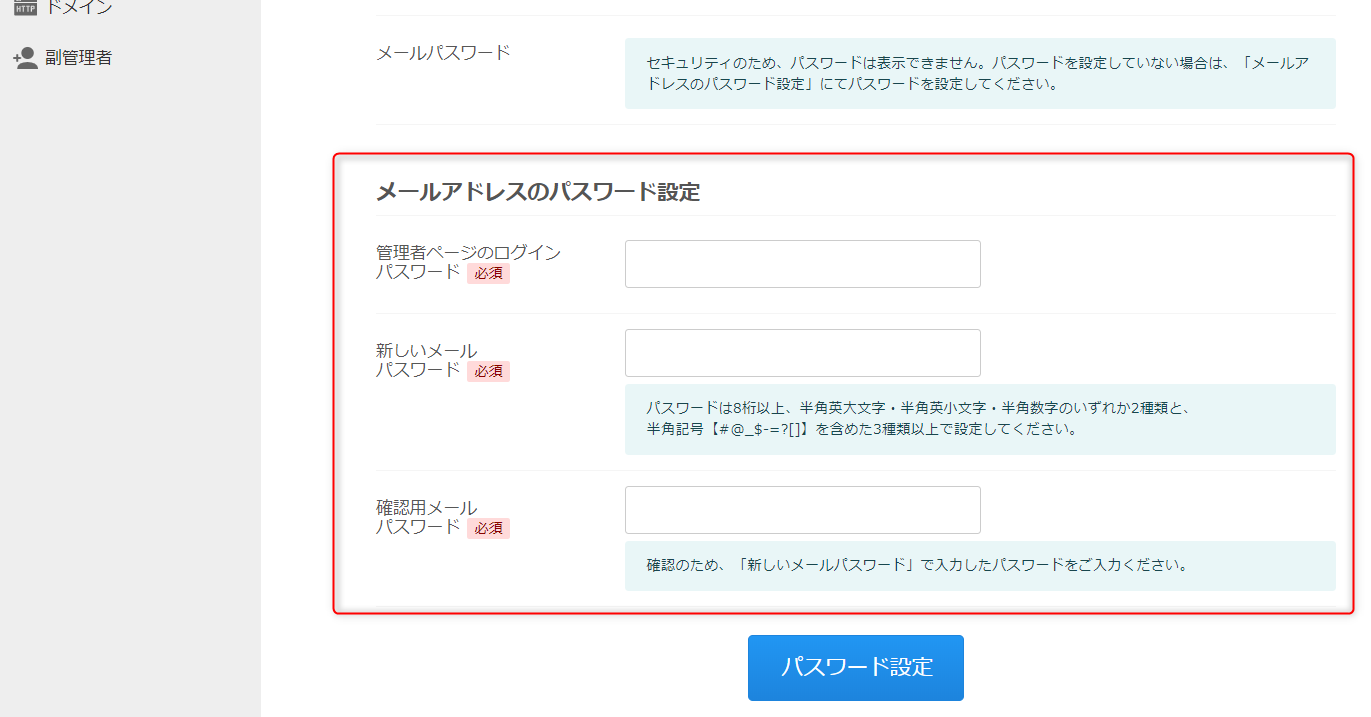1371x717 pixels.
Task: Click the メールアドレスのパスワード設定 section heading
Action: (537, 192)
